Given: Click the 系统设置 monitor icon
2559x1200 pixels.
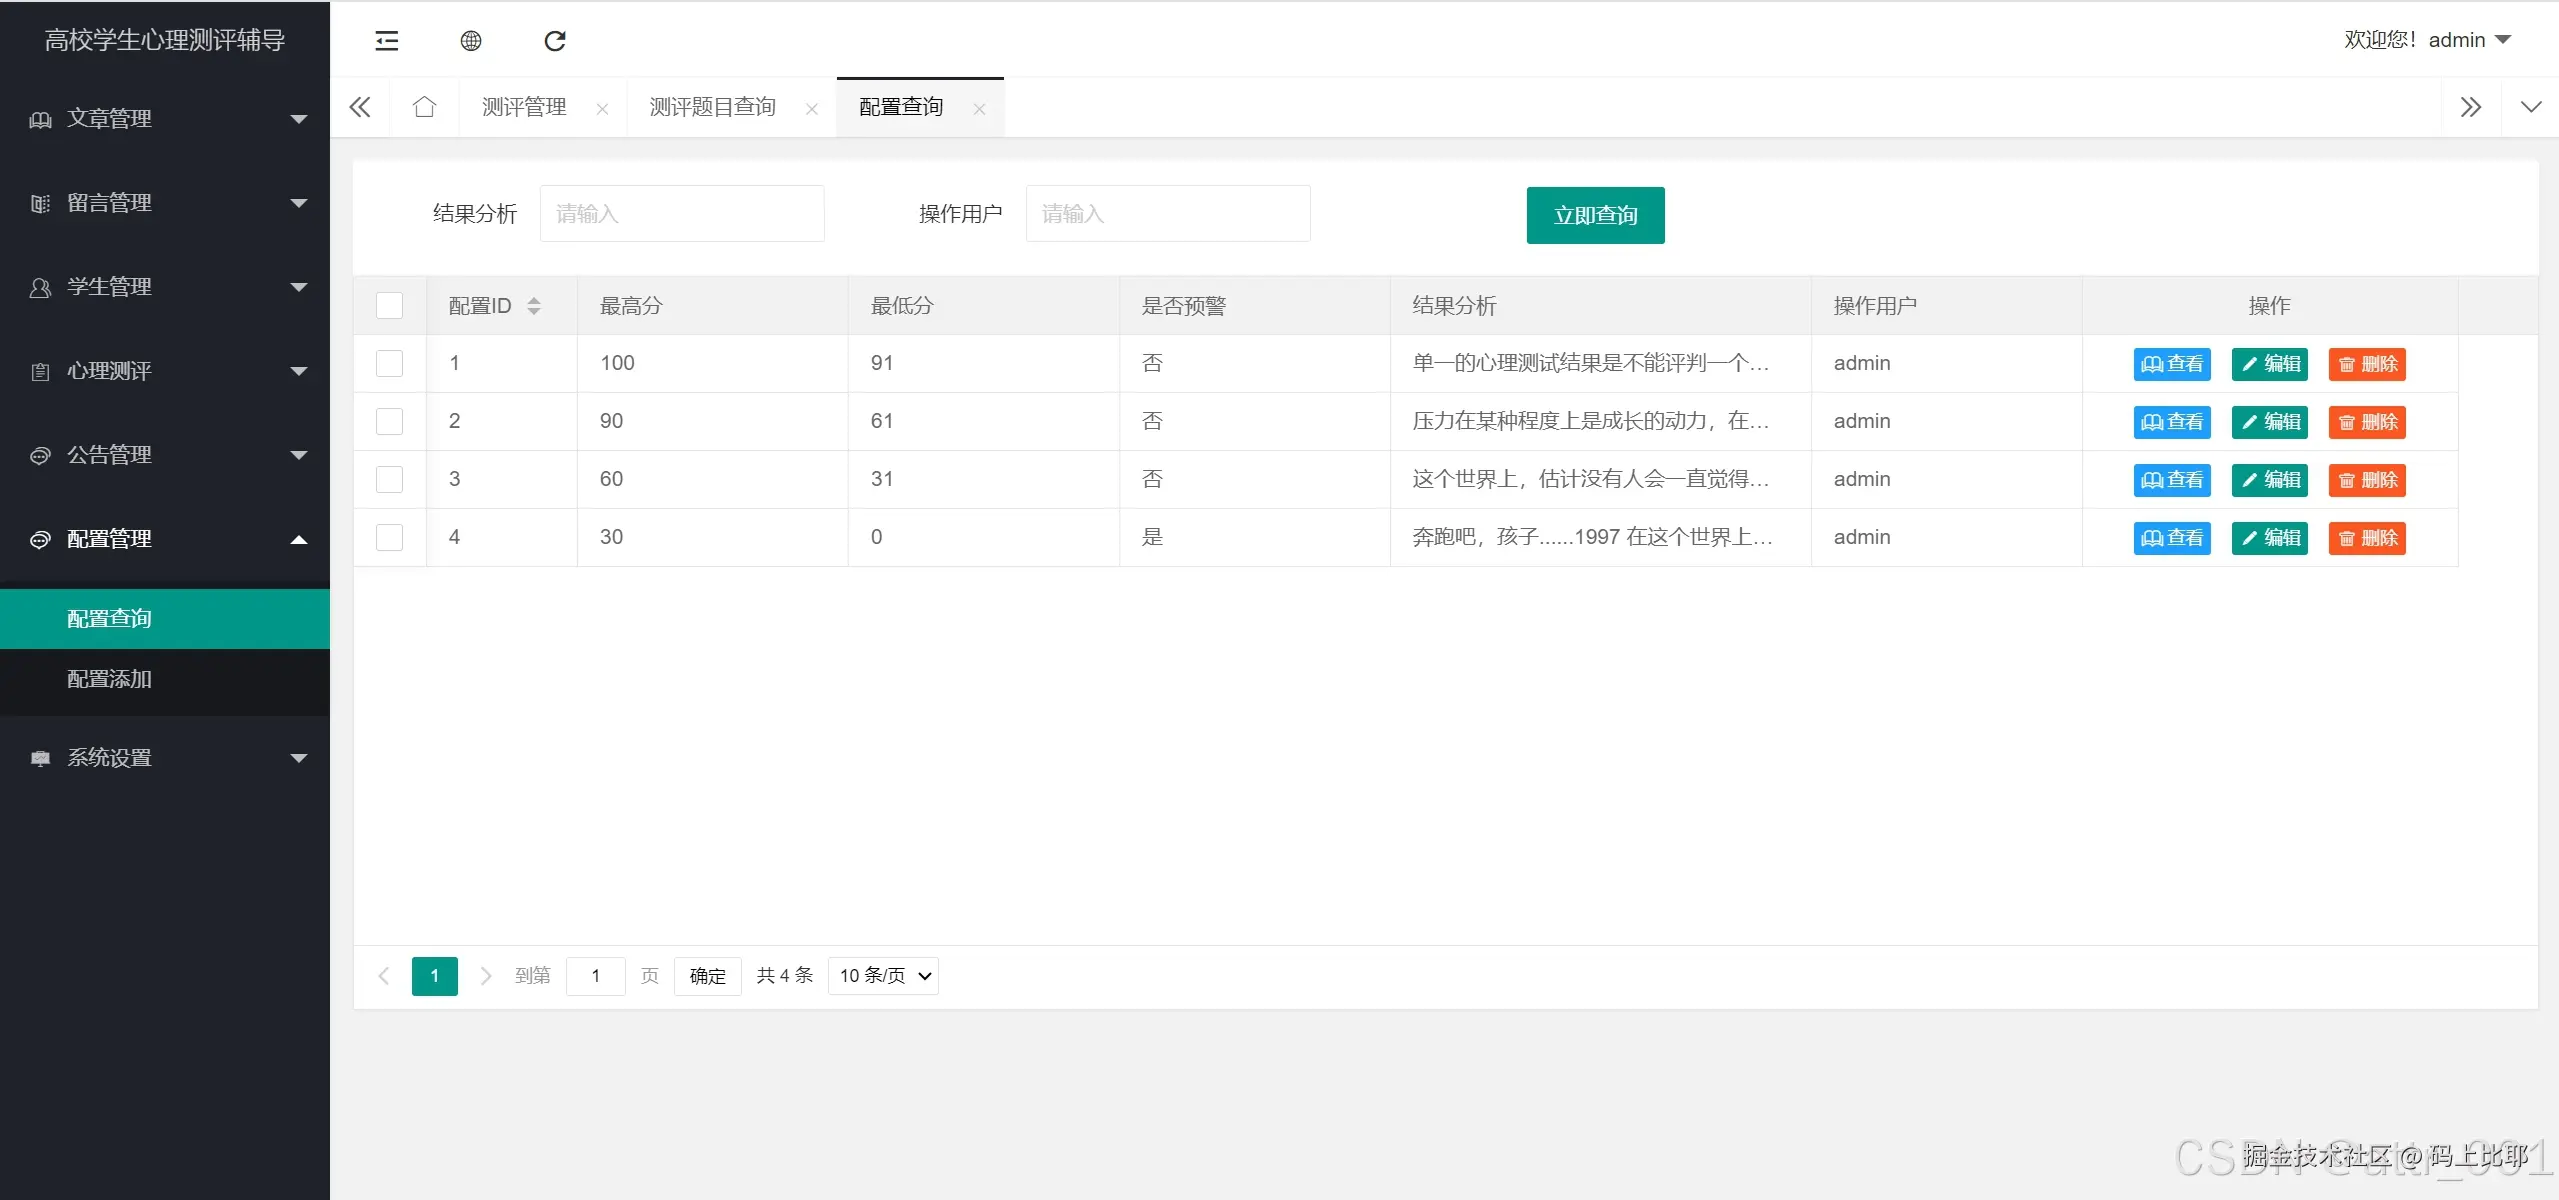Looking at the screenshot, I should pos(40,759).
